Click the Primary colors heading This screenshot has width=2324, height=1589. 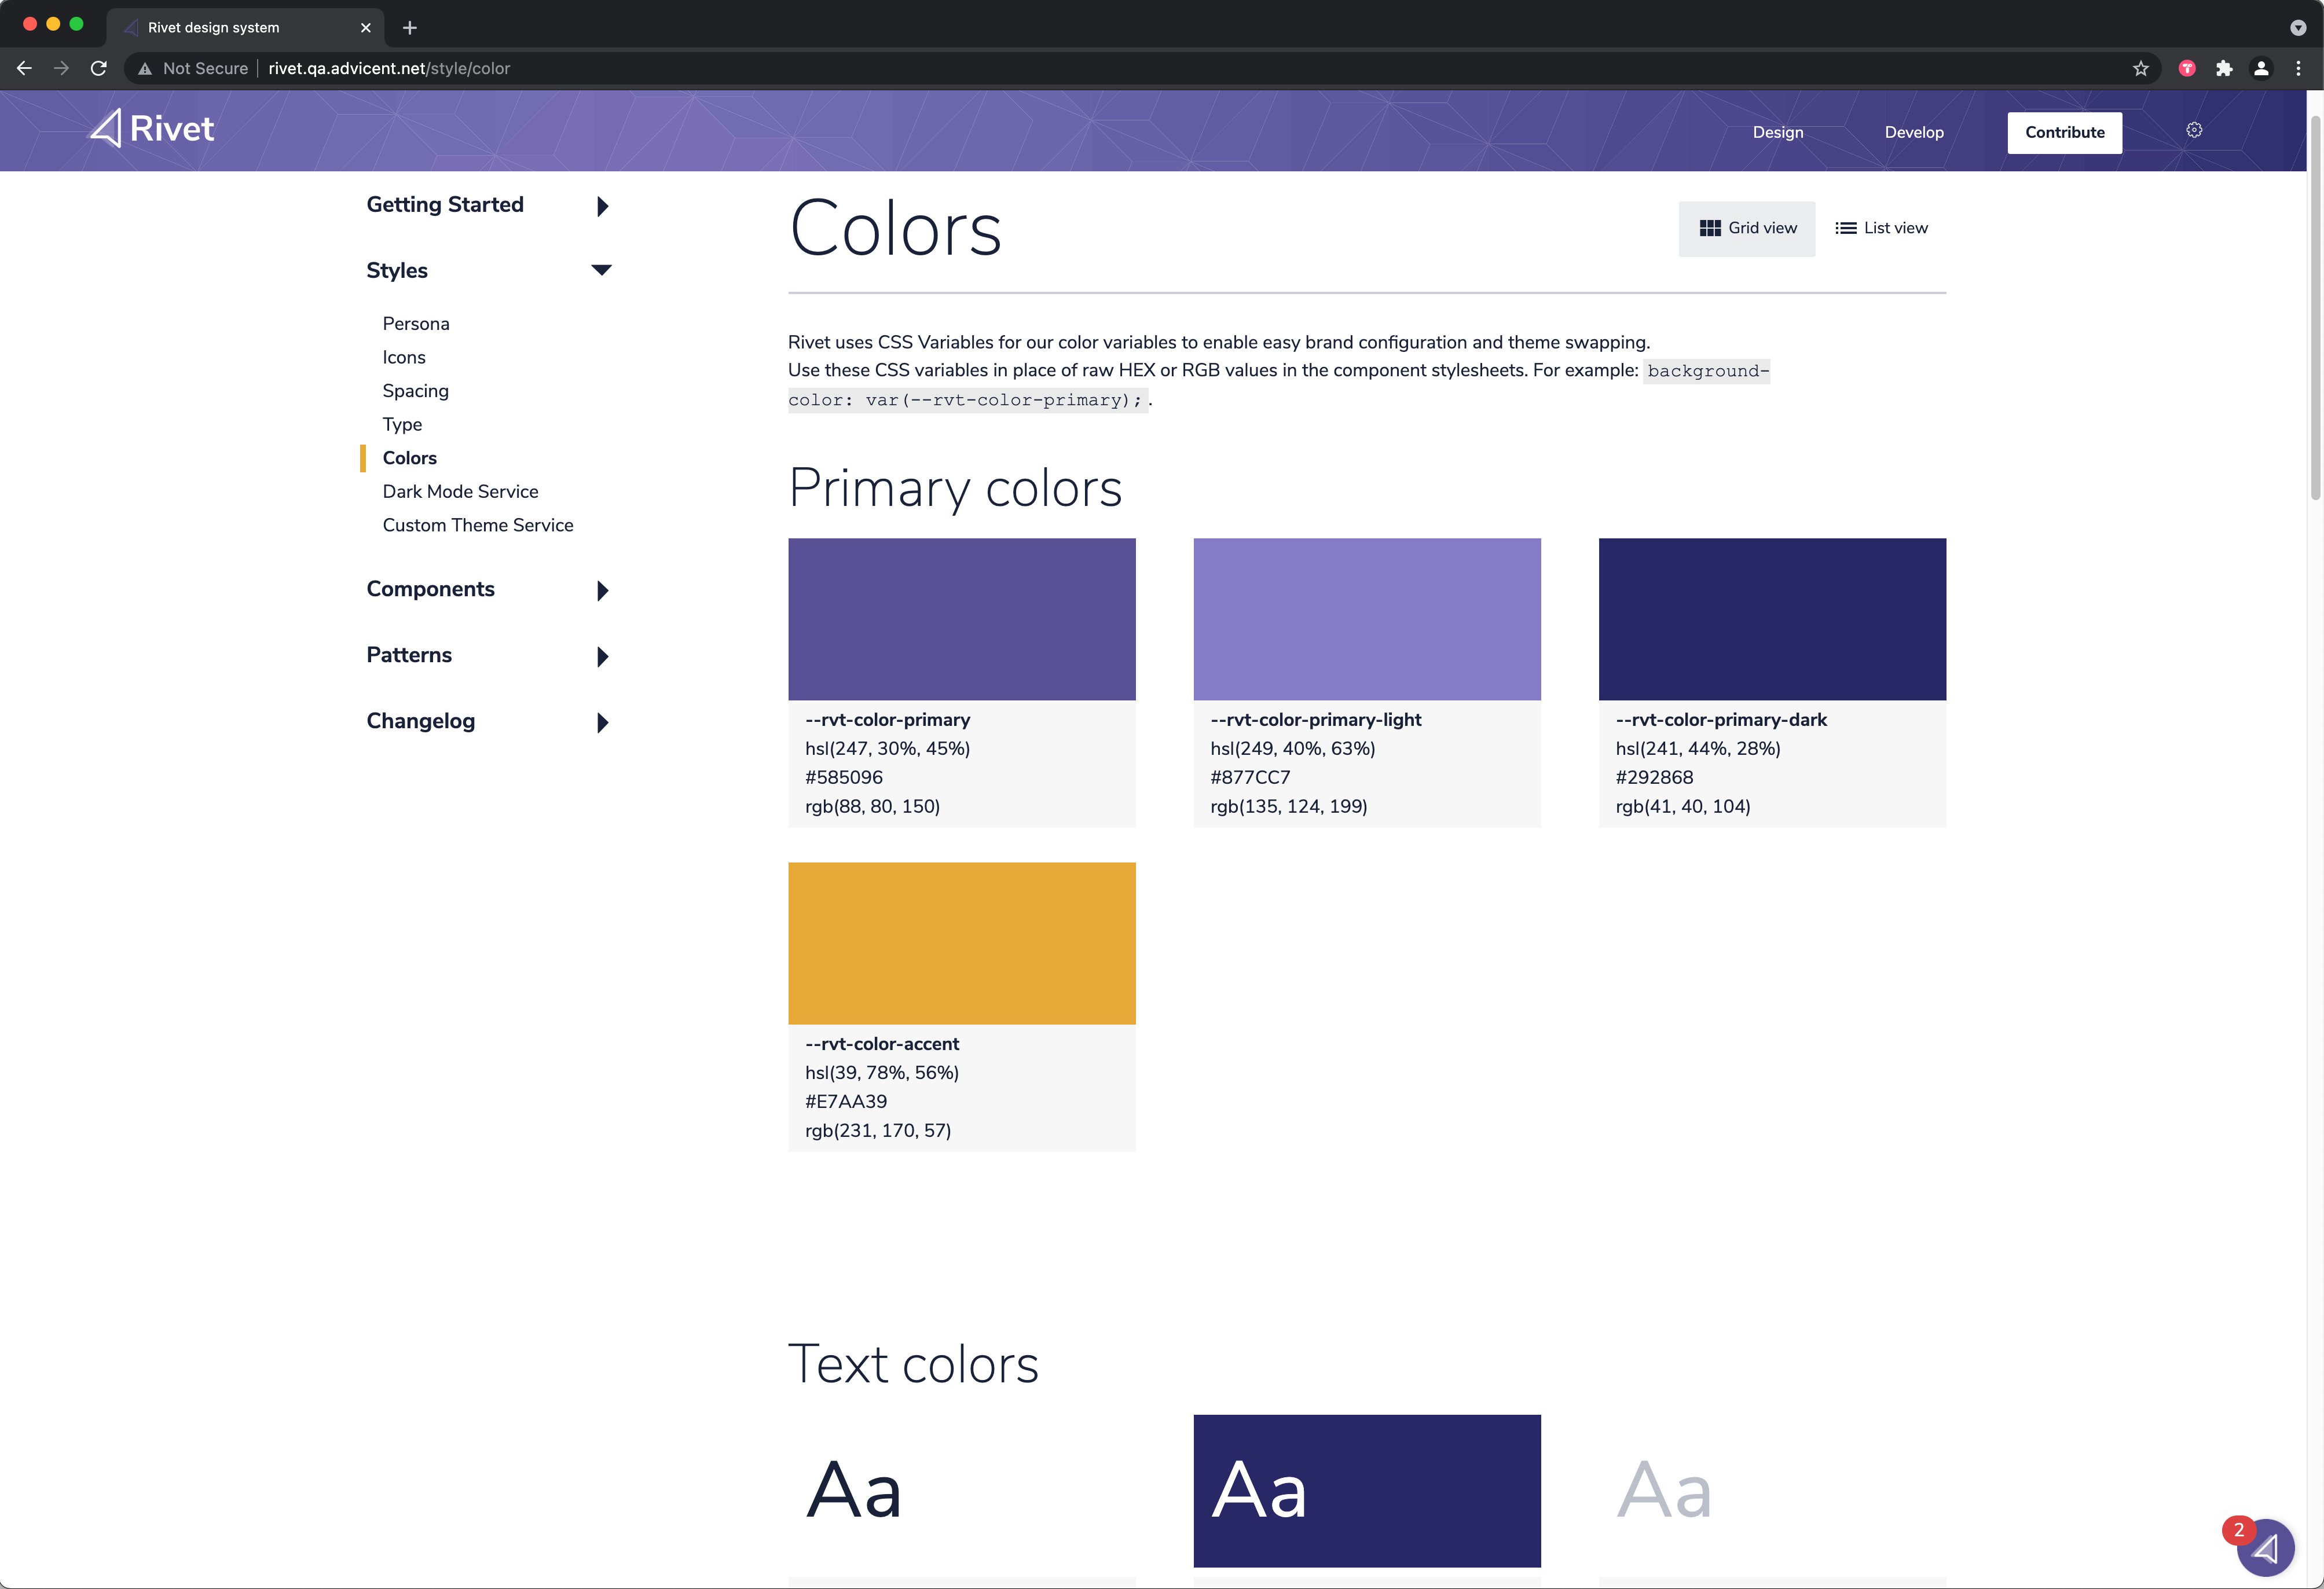[x=955, y=489]
